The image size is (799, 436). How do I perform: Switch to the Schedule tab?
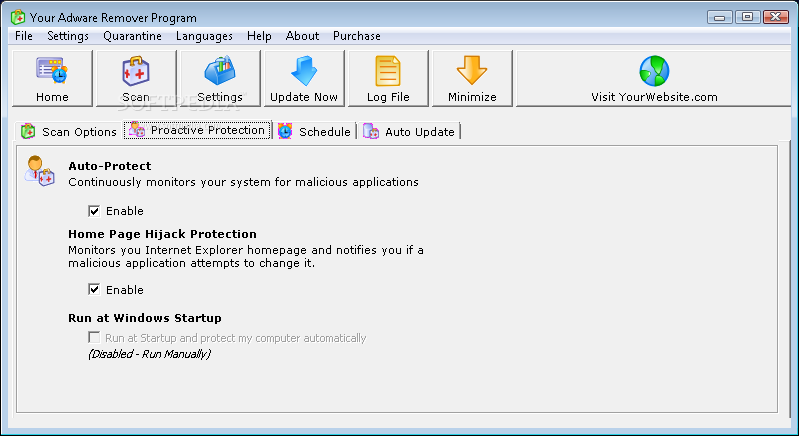tap(314, 131)
